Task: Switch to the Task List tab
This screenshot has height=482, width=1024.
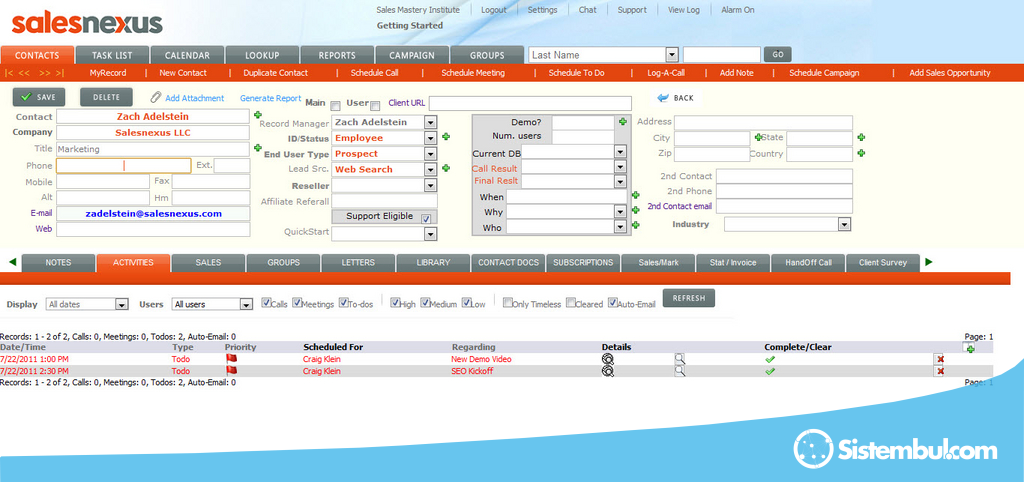Action: pos(112,56)
